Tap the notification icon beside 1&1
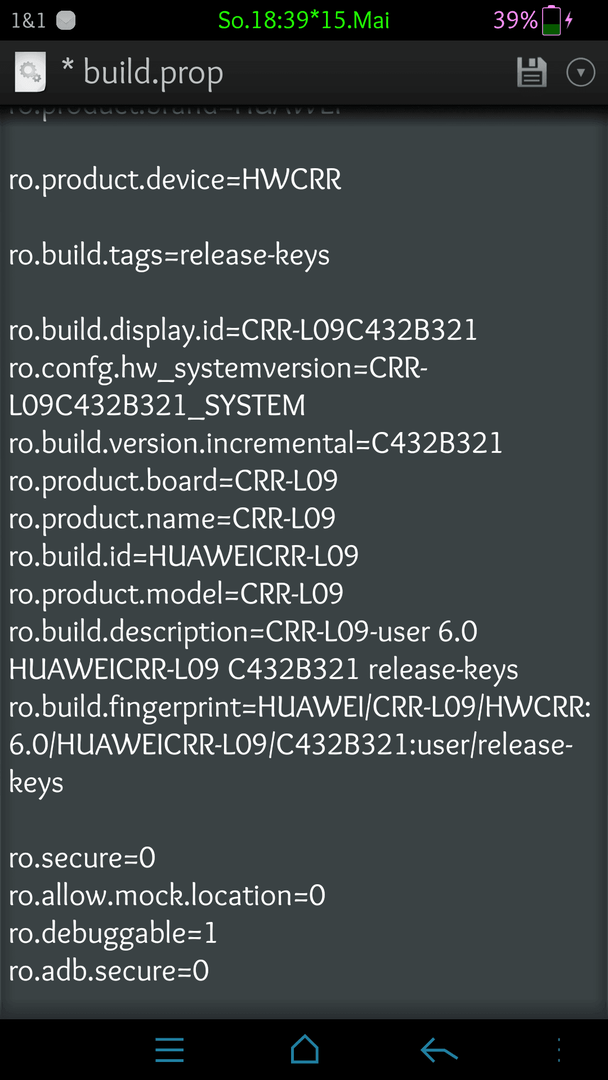 [65, 21]
